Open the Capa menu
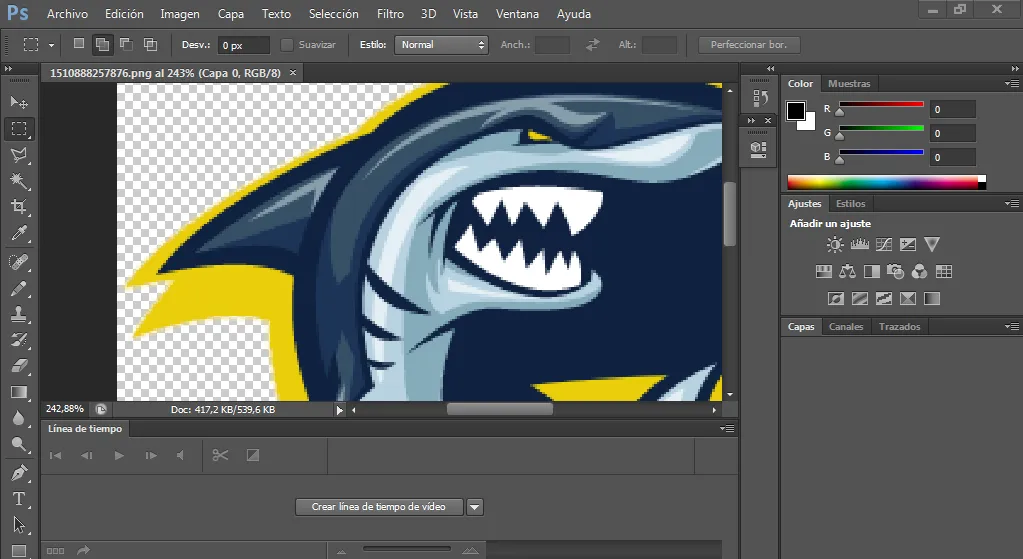 point(230,14)
